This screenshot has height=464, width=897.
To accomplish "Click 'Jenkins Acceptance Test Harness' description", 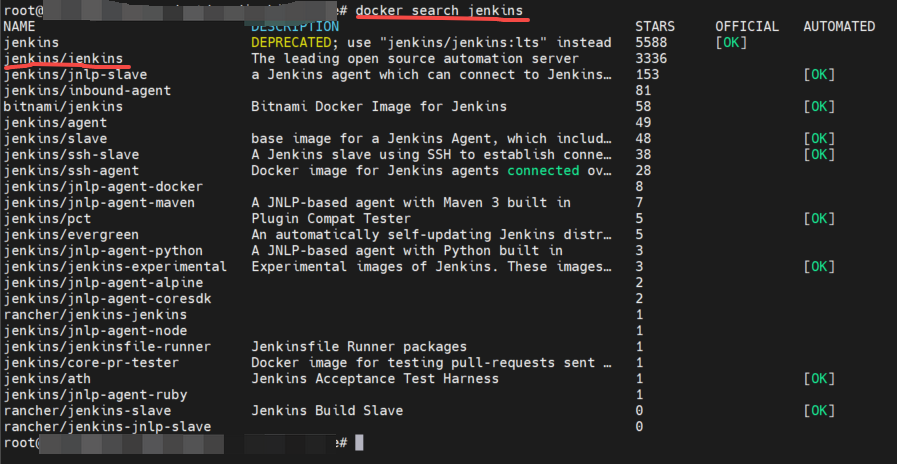I will (375, 379).
